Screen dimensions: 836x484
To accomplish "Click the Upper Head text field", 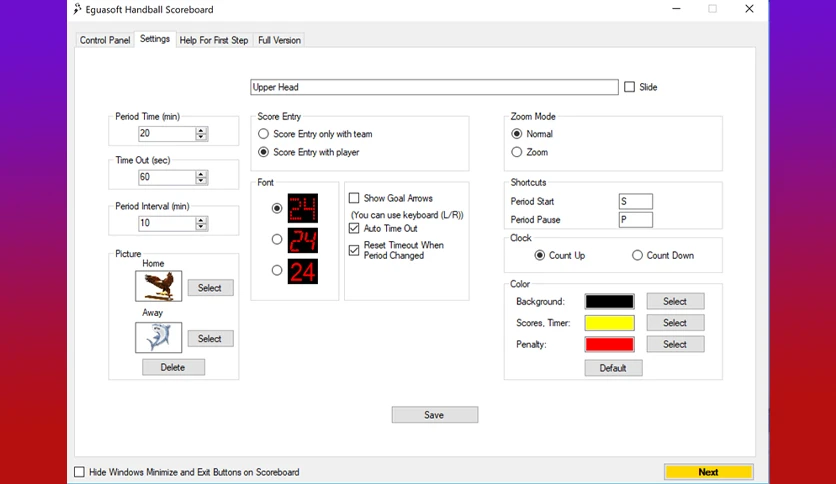I will [434, 87].
